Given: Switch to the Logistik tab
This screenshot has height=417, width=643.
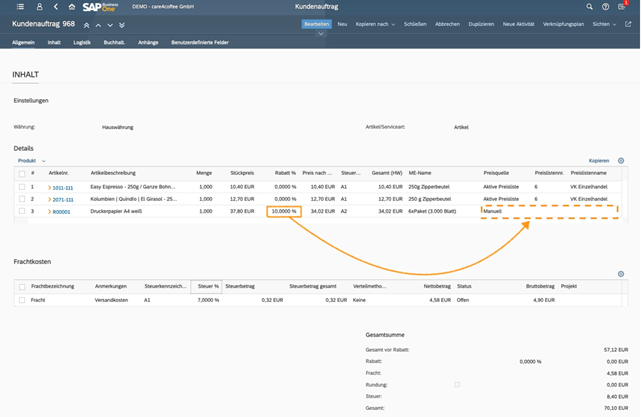Looking at the screenshot, I should [82, 42].
